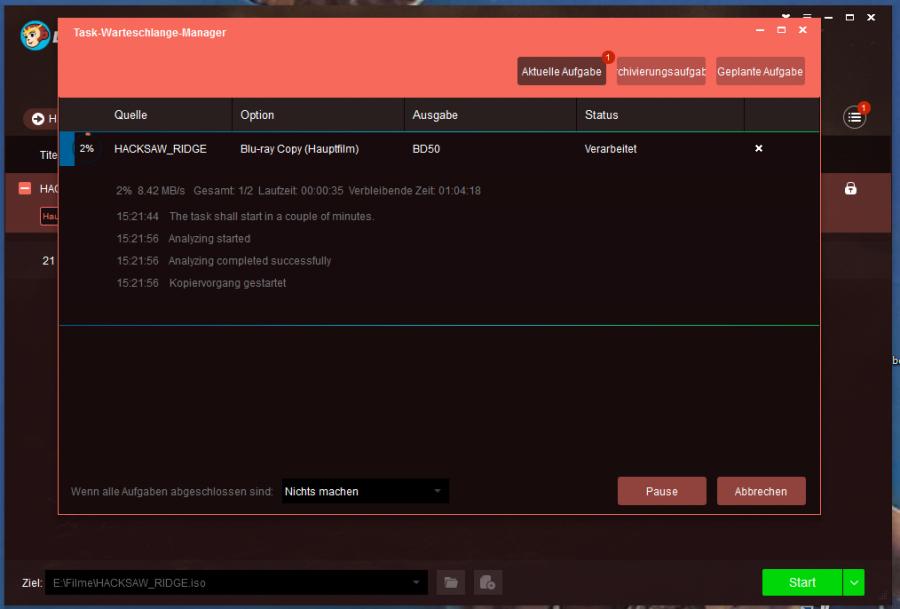900x609 pixels.
Task: Click the Quelle column header
Action: (x=130, y=115)
